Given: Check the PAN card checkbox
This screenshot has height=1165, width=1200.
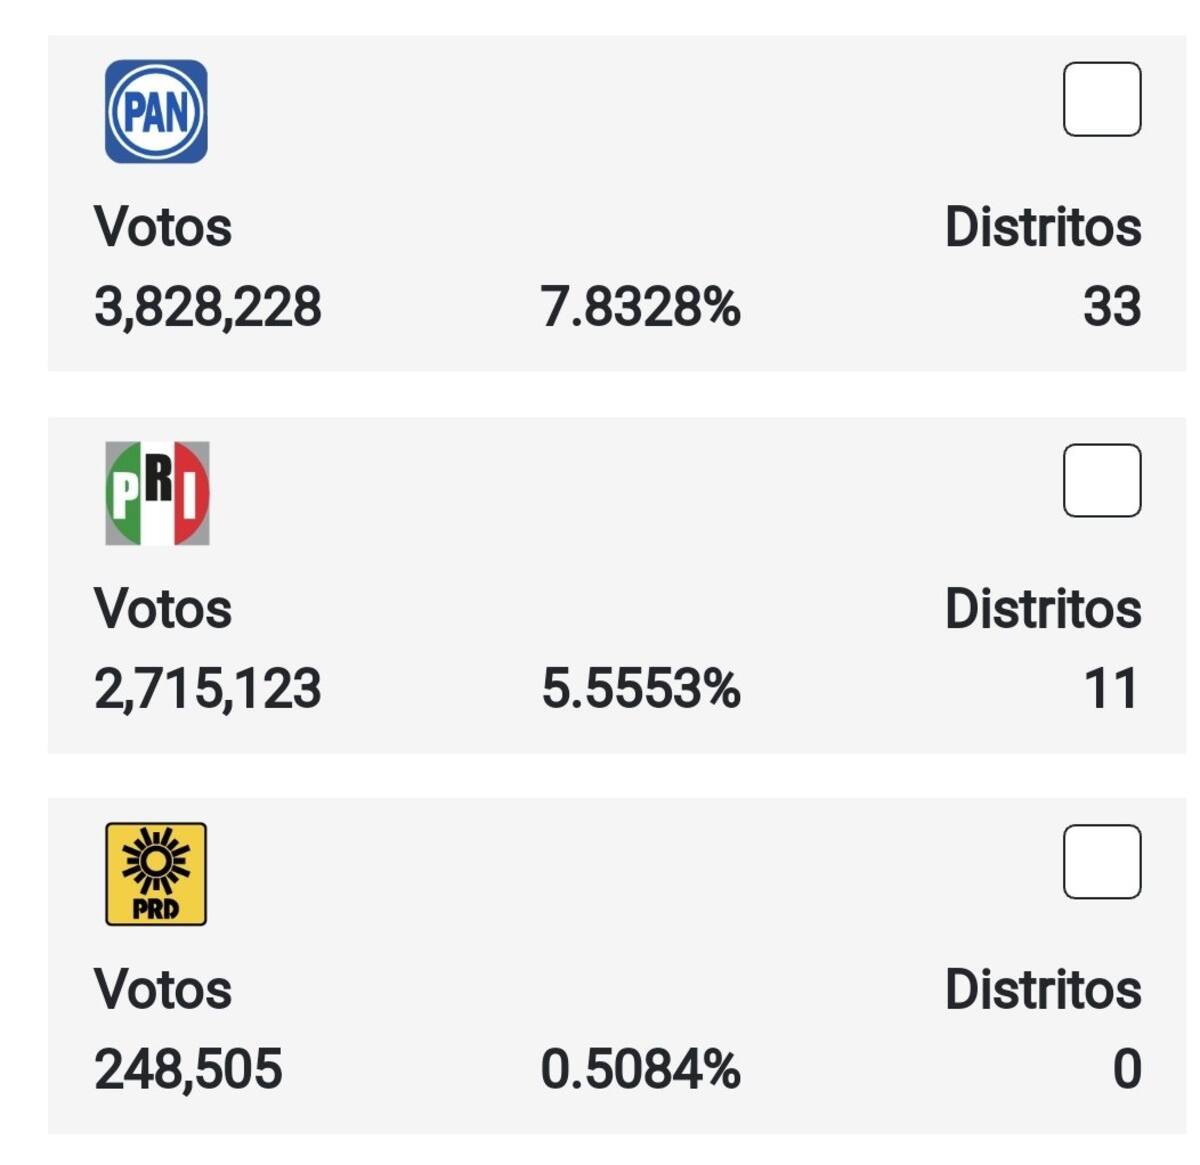Looking at the screenshot, I should click(x=1102, y=99).
